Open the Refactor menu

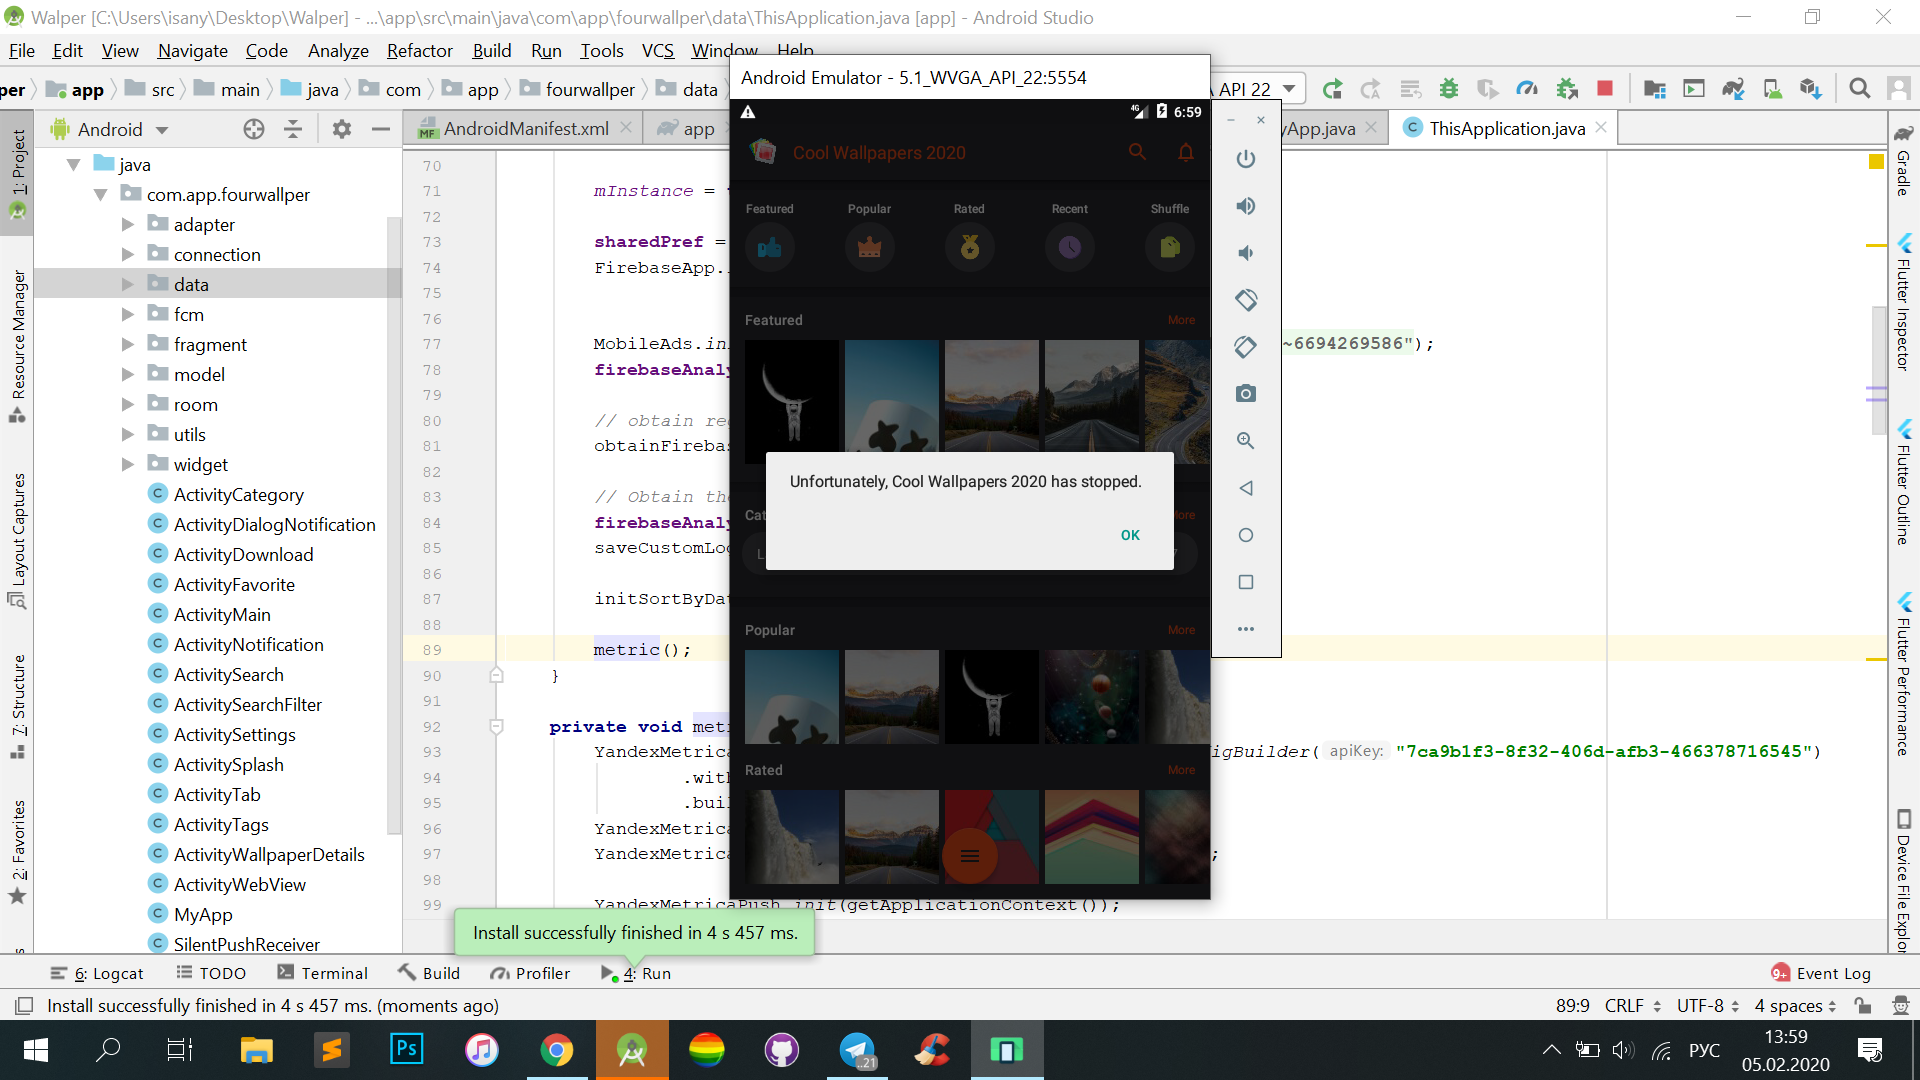click(419, 51)
